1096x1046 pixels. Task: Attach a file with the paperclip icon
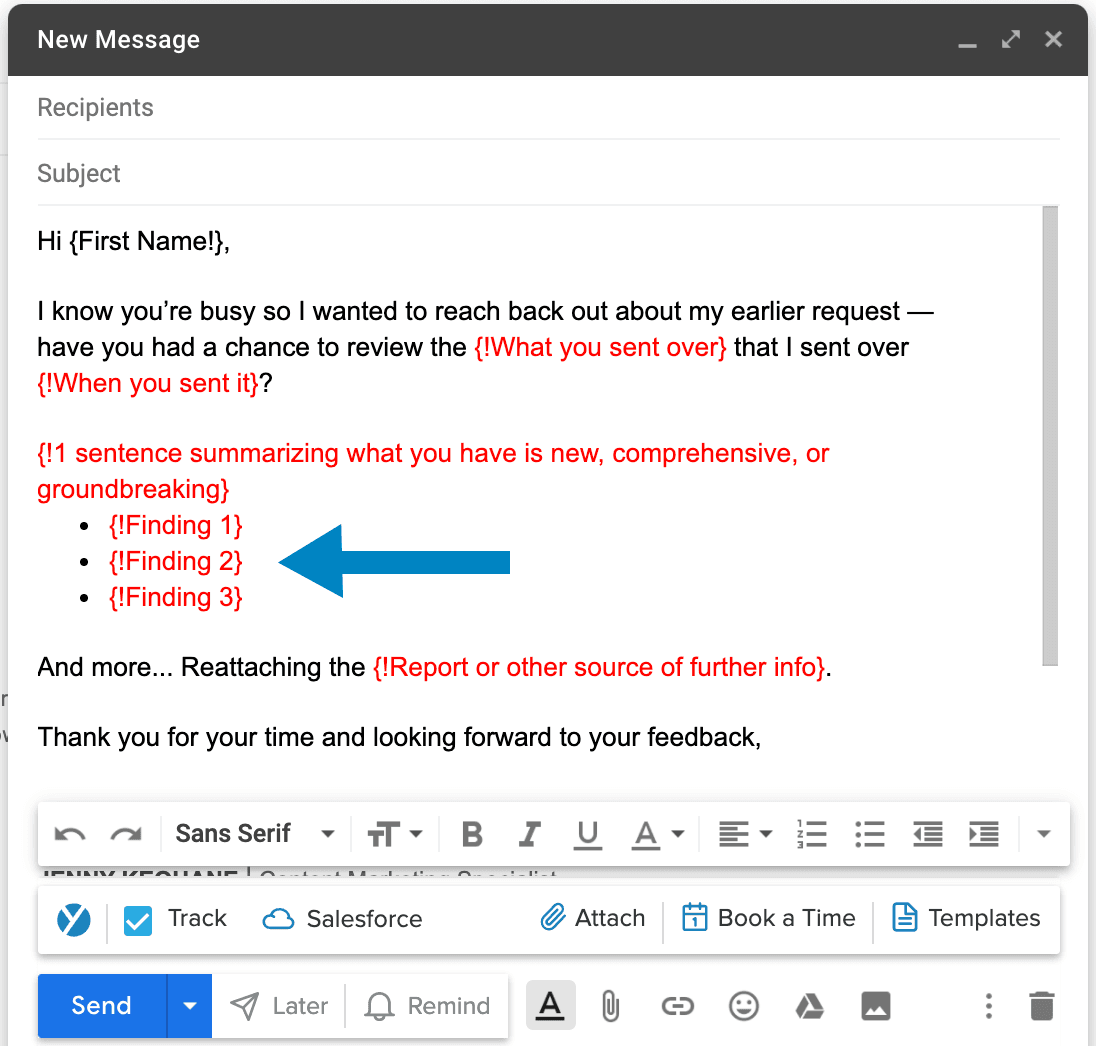pos(610,1006)
